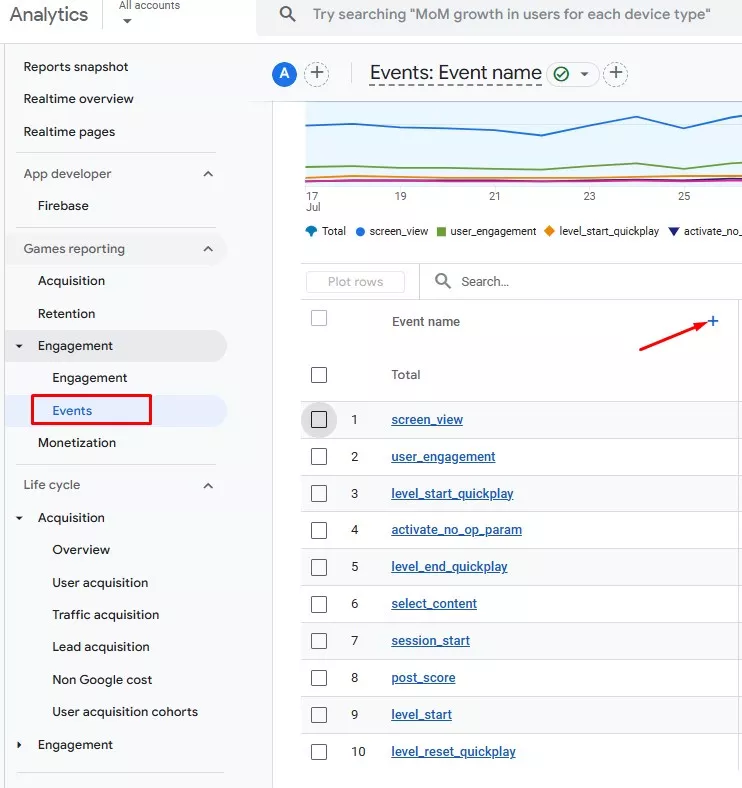Add a secondary dimension with the blue plus
The image size is (742, 788).
point(713,321)
